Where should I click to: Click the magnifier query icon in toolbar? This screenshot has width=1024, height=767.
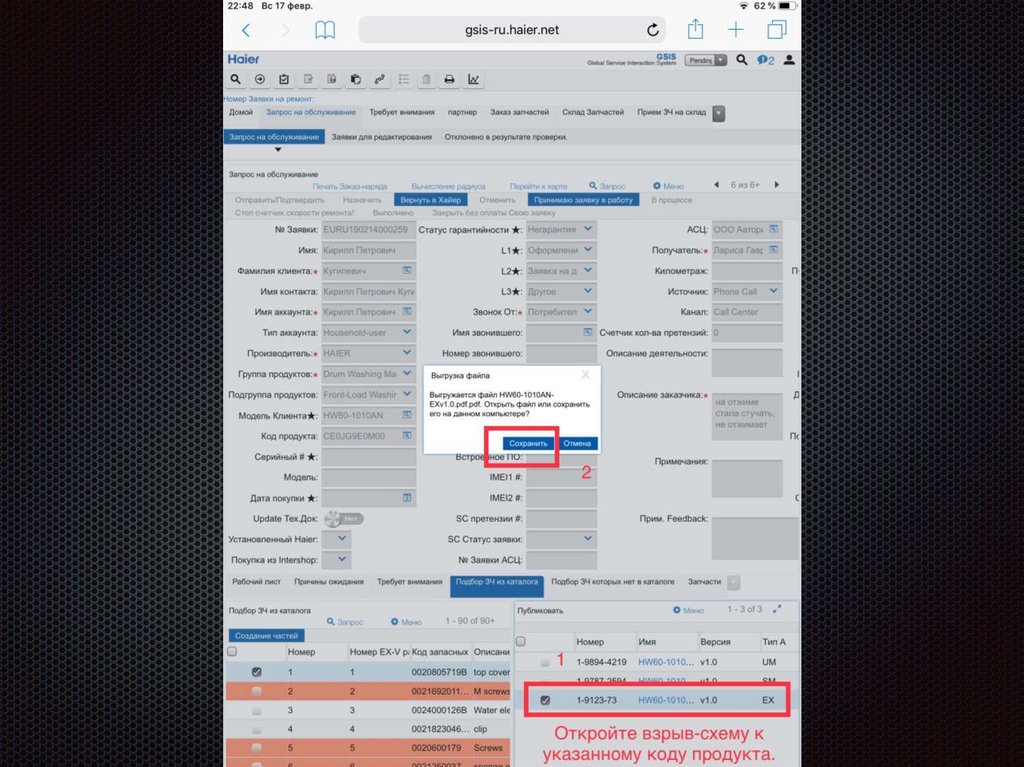coord(235,79)
